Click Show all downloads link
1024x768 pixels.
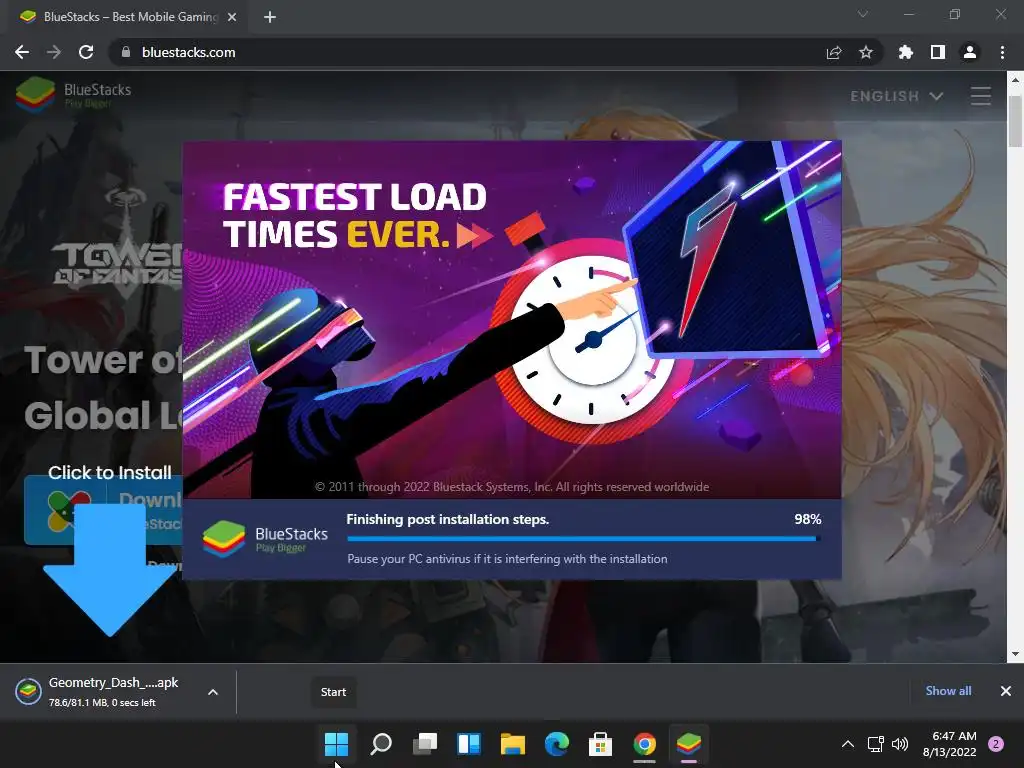click(948, 691)
